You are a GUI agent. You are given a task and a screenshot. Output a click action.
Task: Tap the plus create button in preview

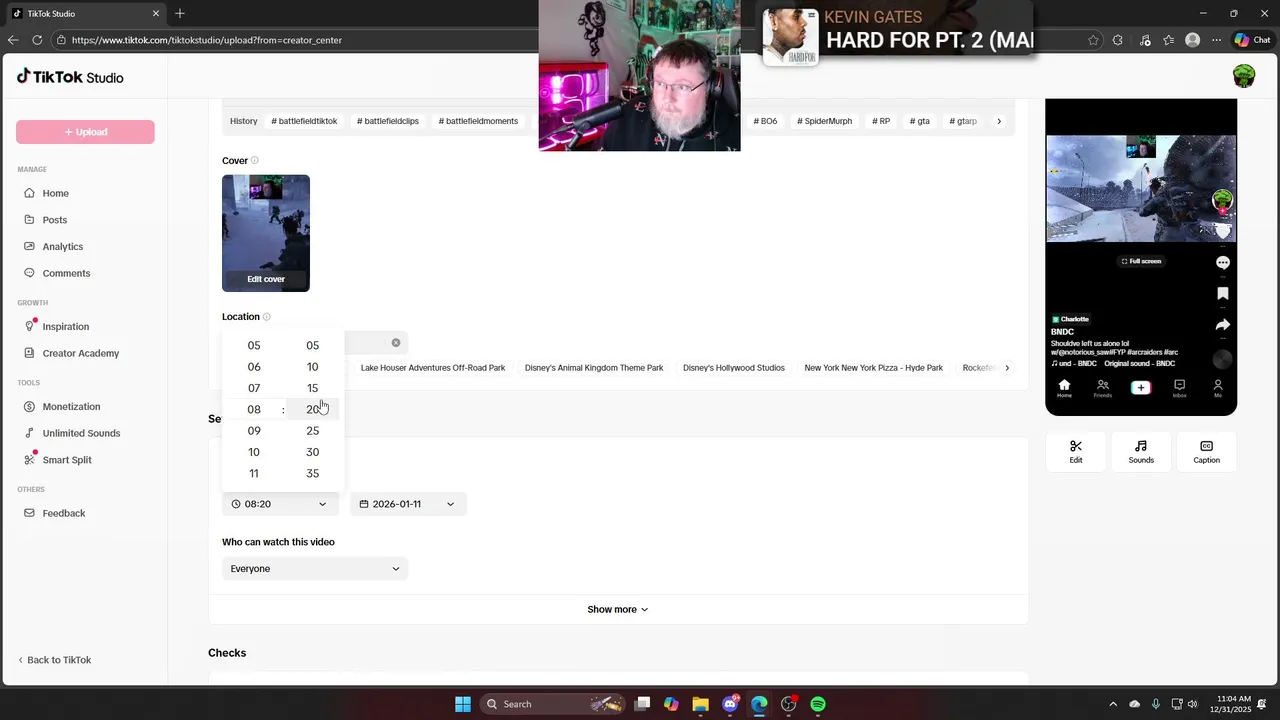[x=1141, y=387]
